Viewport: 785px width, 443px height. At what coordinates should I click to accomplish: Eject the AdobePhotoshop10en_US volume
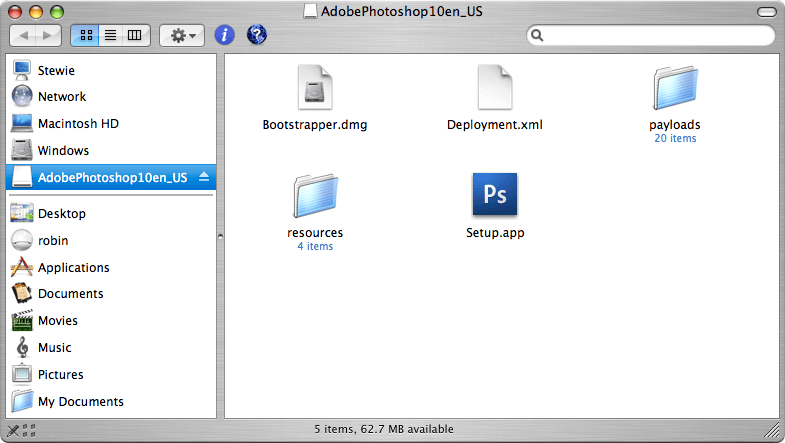click(x=204, y=177)
